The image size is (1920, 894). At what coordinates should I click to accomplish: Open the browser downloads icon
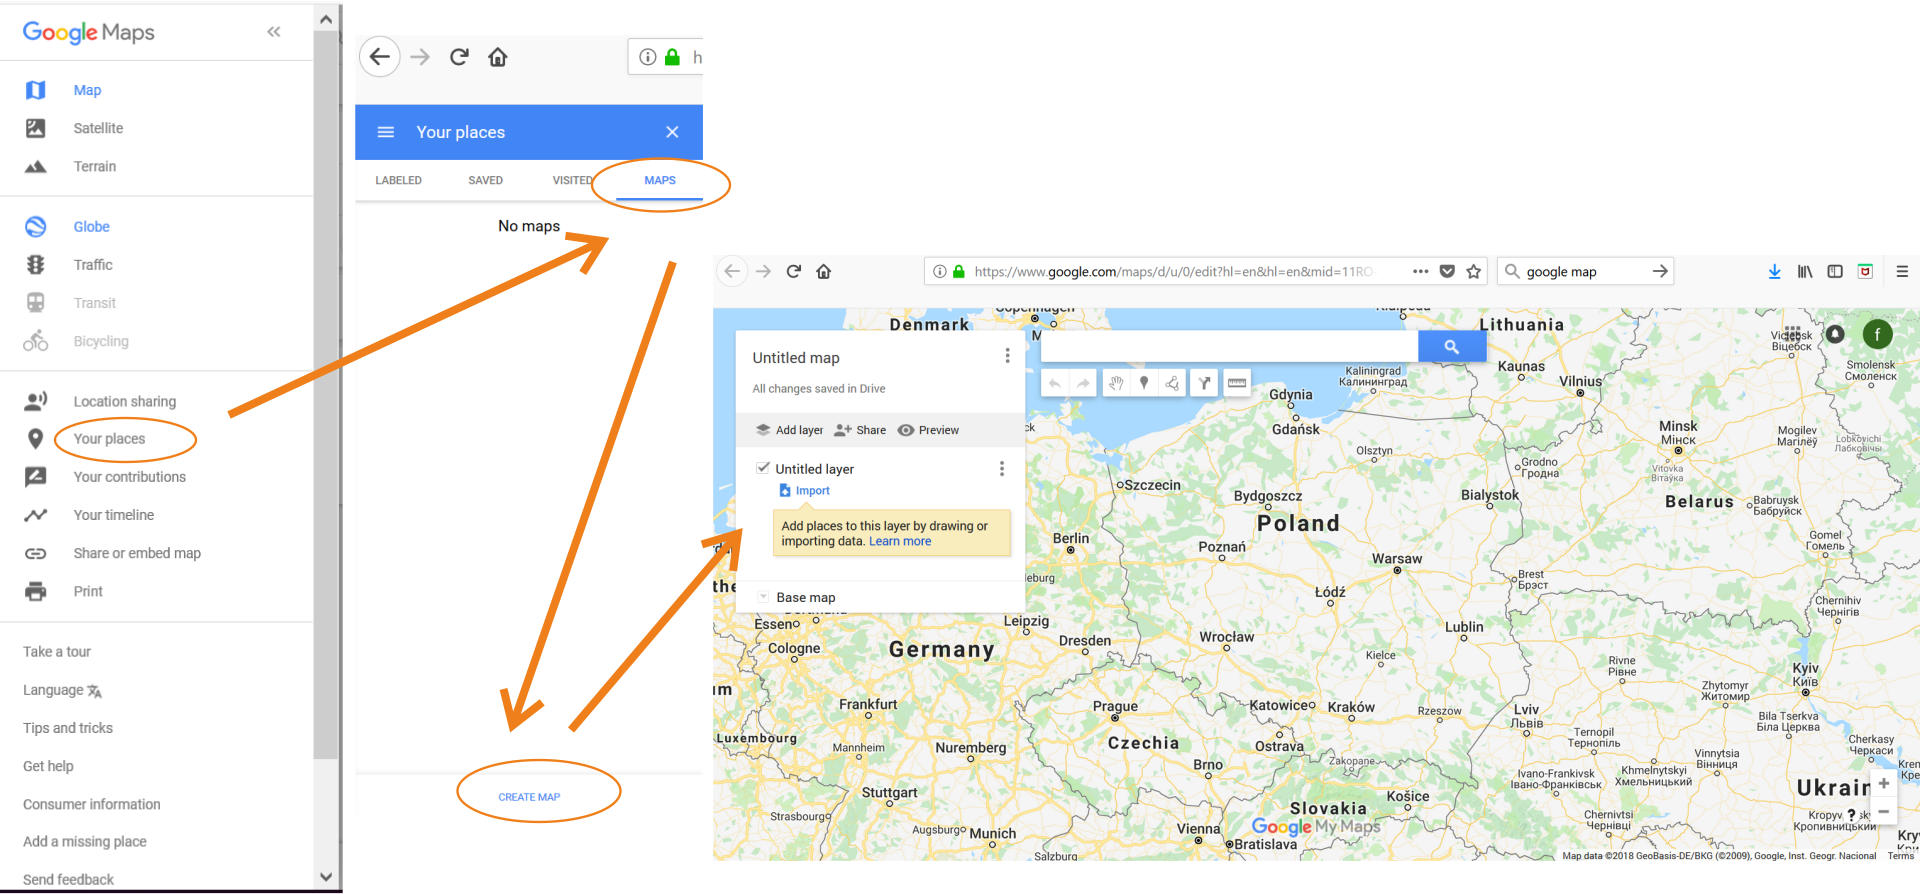(1775, 271)
